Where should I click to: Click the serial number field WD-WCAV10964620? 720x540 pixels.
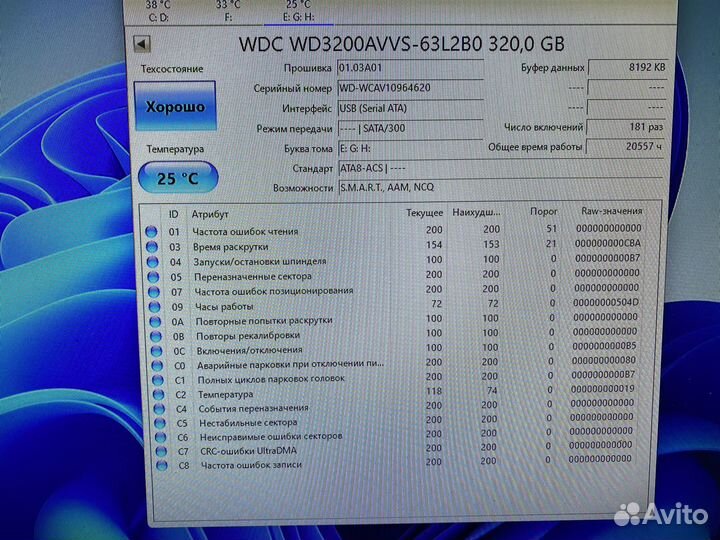[x=410, y=88]
